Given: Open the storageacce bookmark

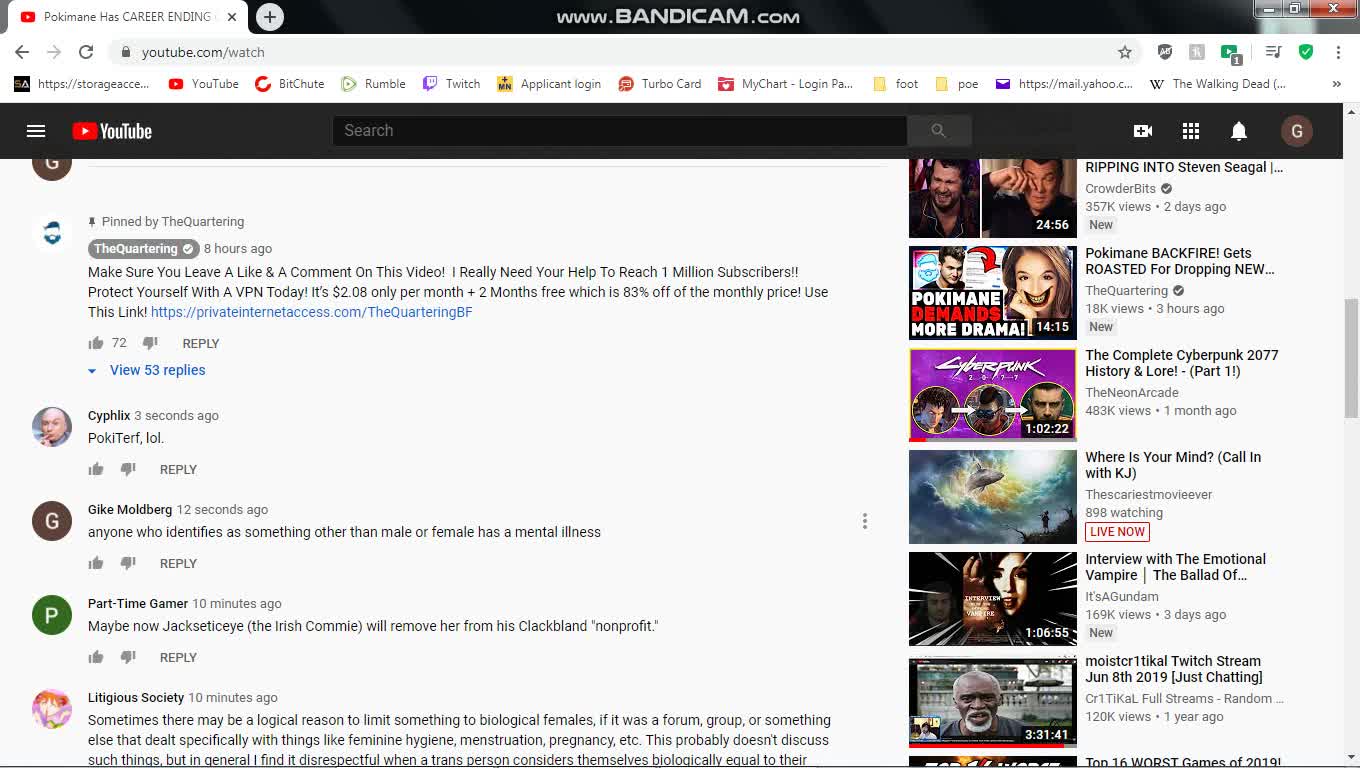Looking at the screenshot, I should [82, 84].
